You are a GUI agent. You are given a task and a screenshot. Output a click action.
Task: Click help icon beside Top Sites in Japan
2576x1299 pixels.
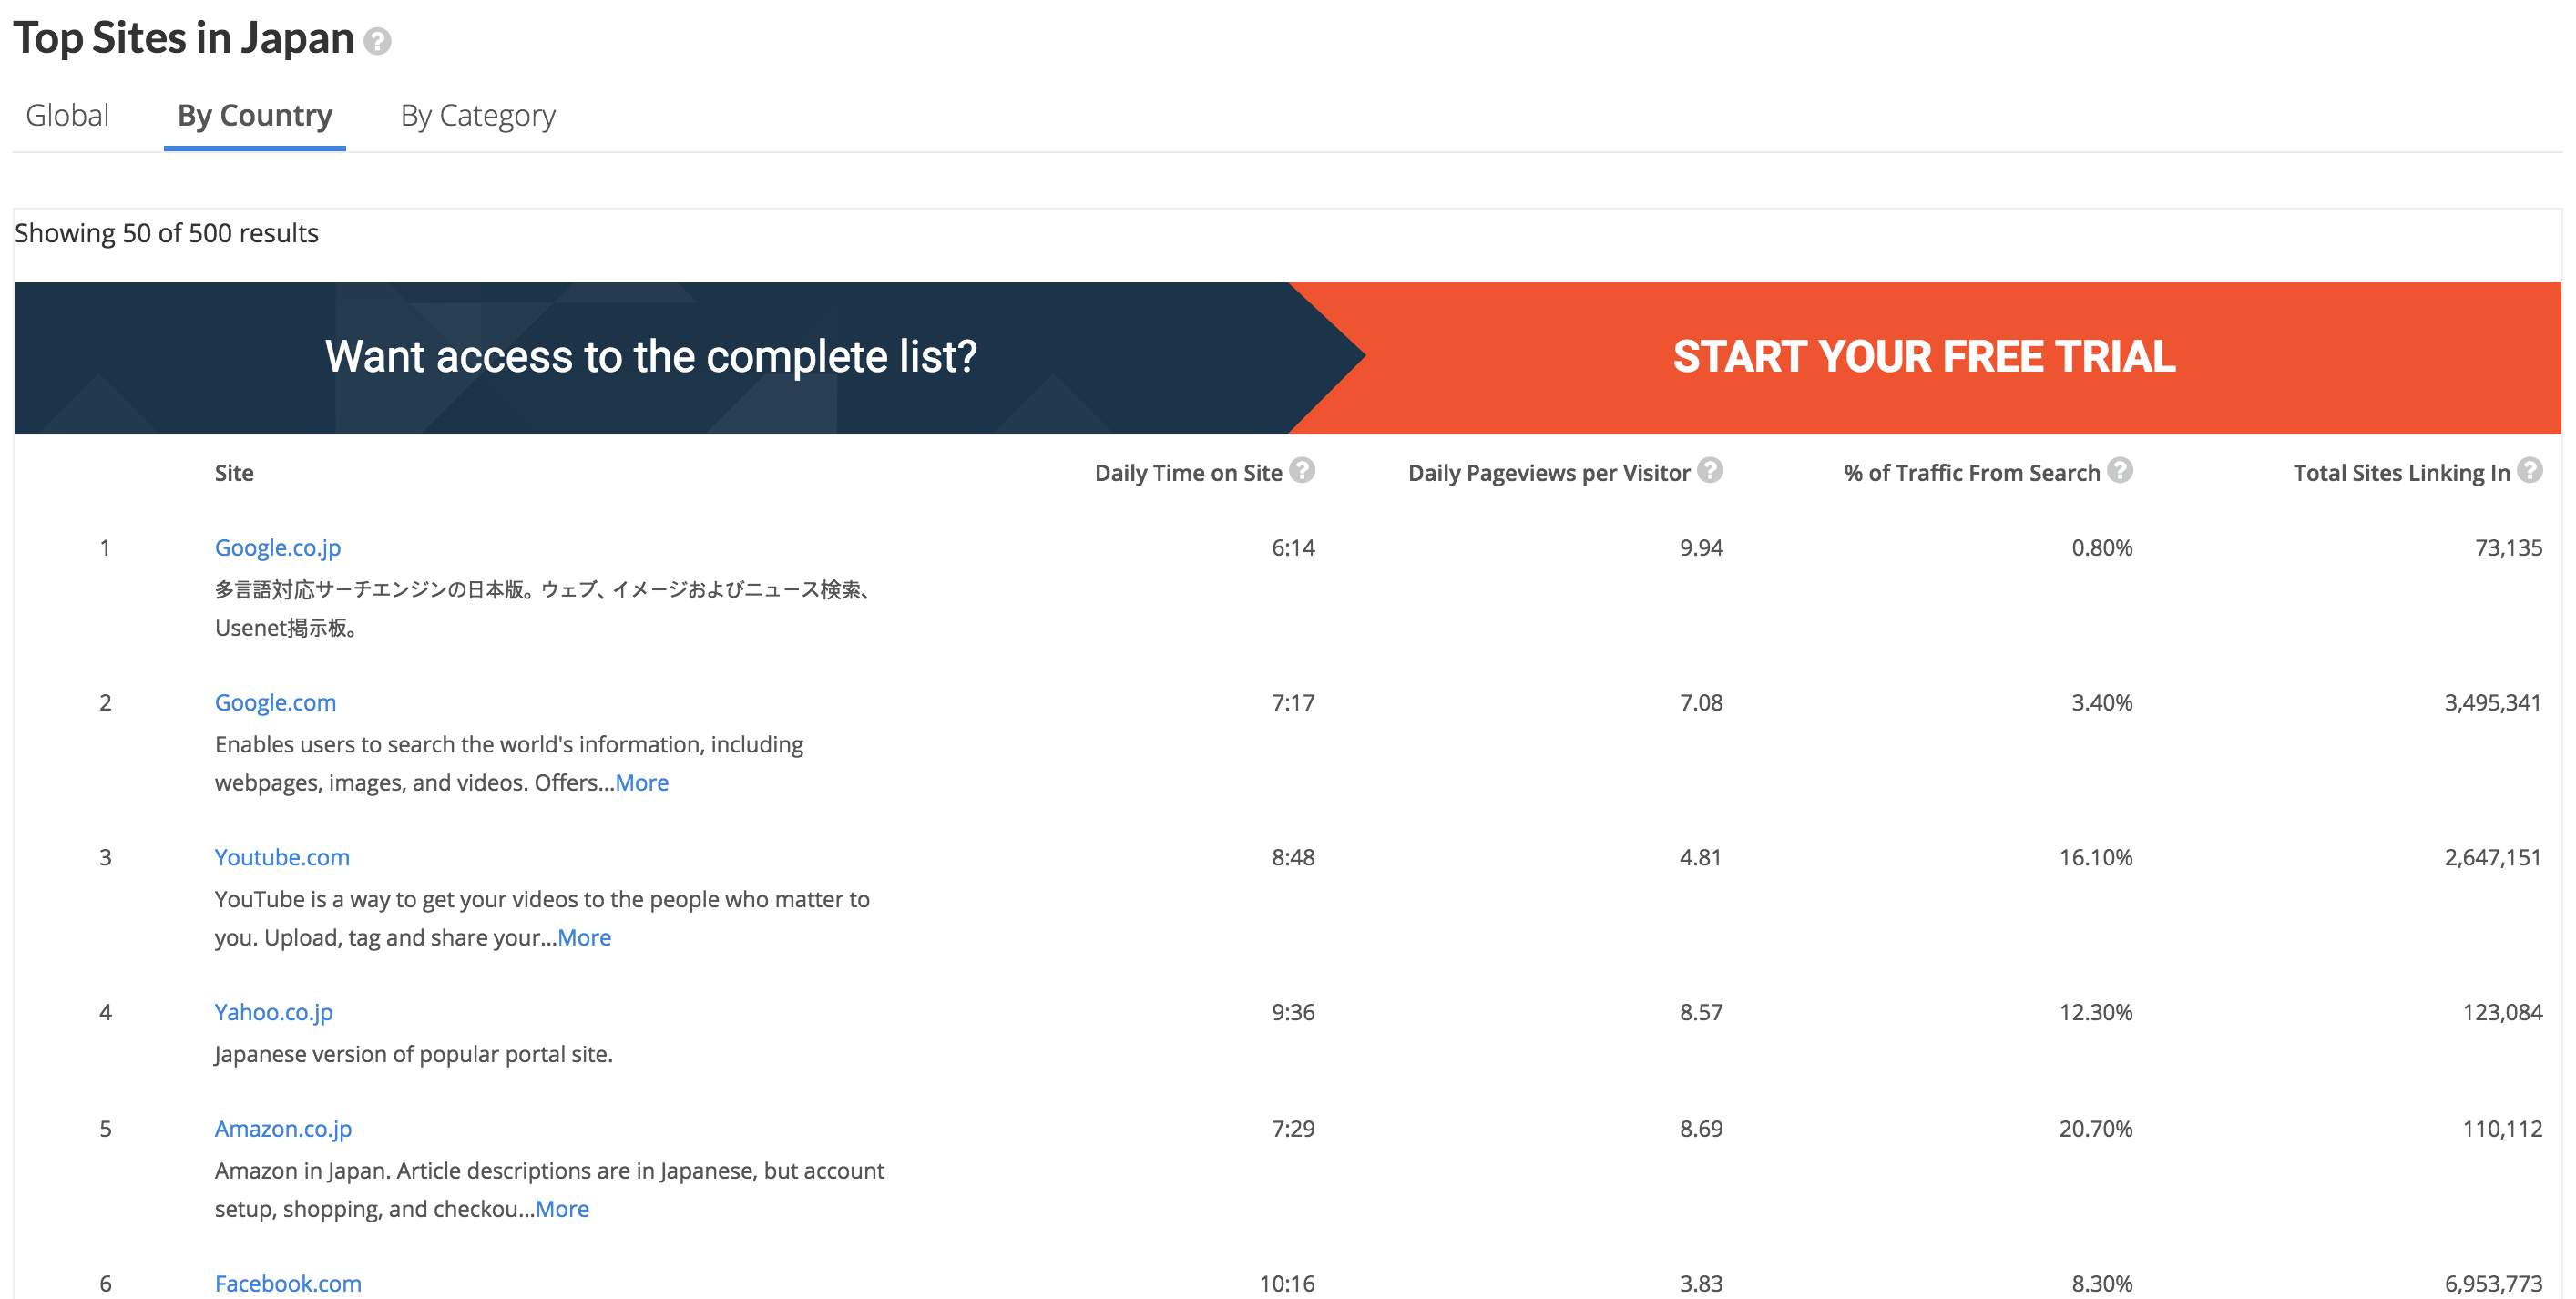coord(377,41)
